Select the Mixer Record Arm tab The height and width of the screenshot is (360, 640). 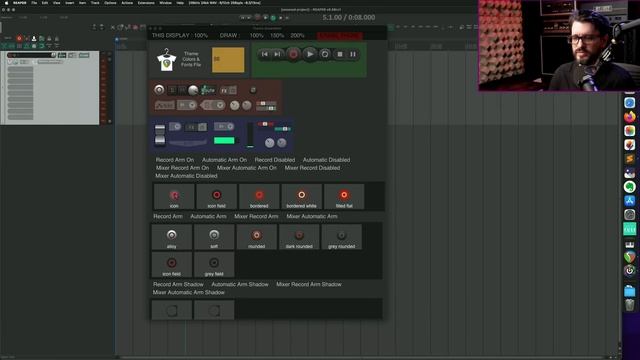pos(256,216)
